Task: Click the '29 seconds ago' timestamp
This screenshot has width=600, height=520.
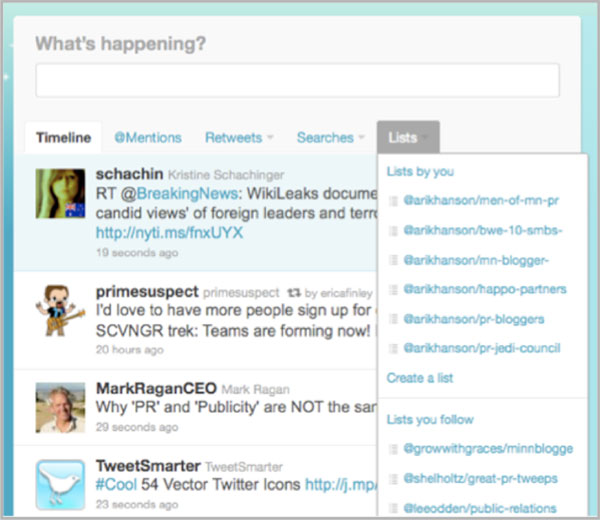Action: click(137, 427)
